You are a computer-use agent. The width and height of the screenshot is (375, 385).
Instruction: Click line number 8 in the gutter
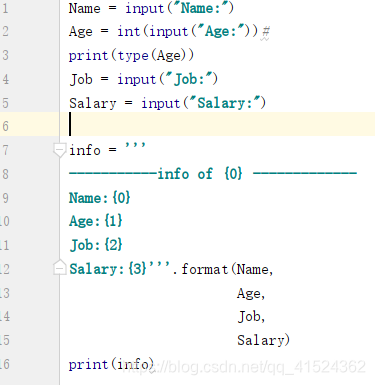tap(5, 174)
